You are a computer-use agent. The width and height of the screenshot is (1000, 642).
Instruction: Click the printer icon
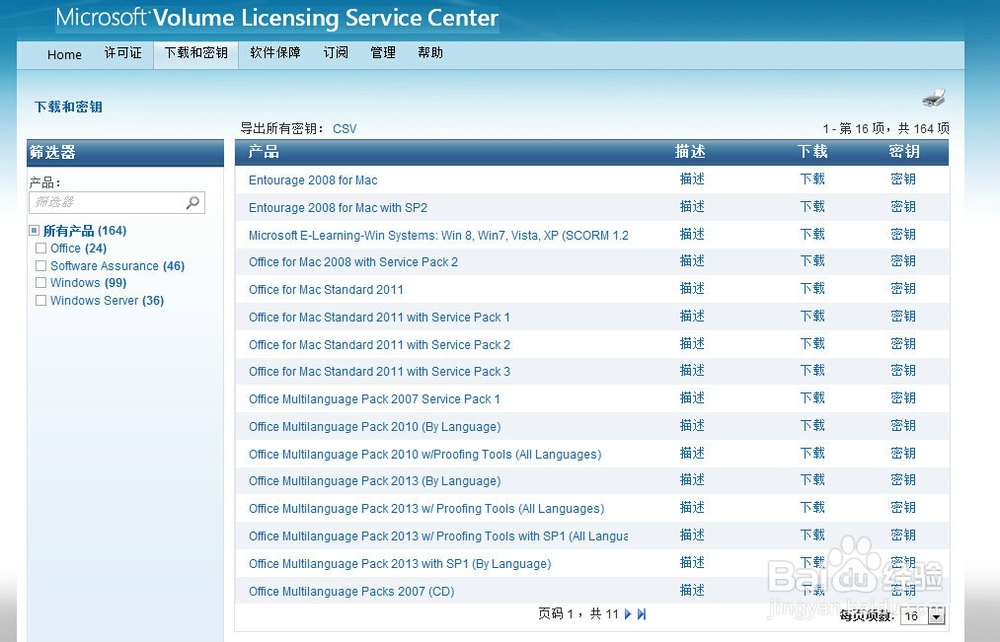pyautogui.click(x=934, y=98)
